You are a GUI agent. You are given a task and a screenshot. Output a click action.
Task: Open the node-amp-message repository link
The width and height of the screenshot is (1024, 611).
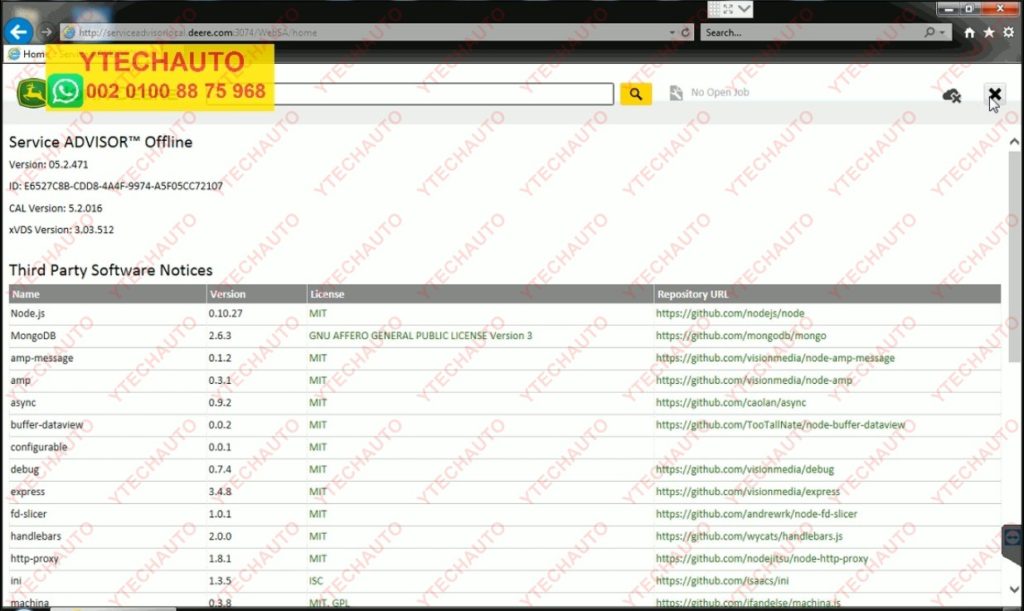[775, 358]
